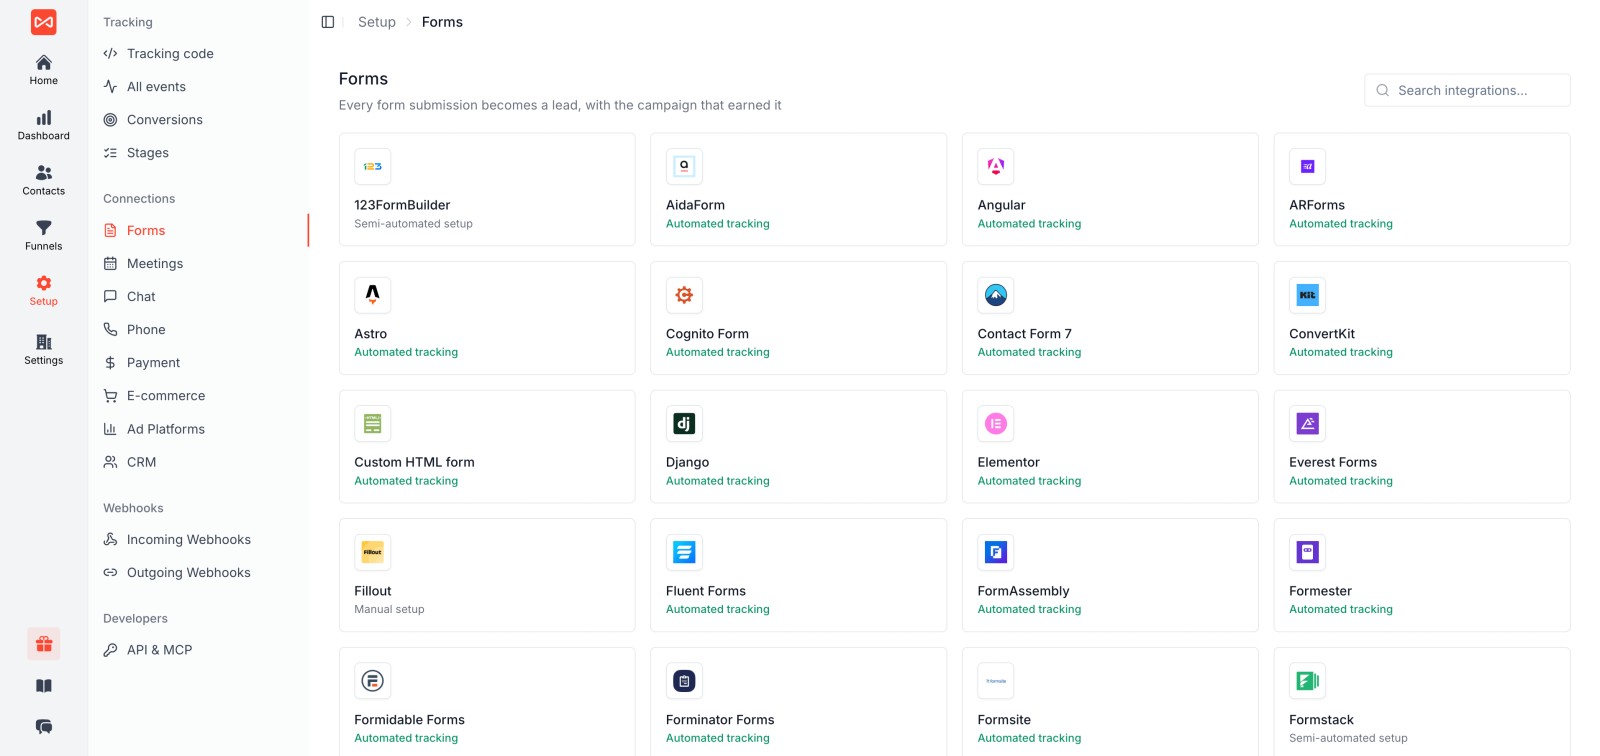Click the gift icon in the left rail

[x=43, y=644]
